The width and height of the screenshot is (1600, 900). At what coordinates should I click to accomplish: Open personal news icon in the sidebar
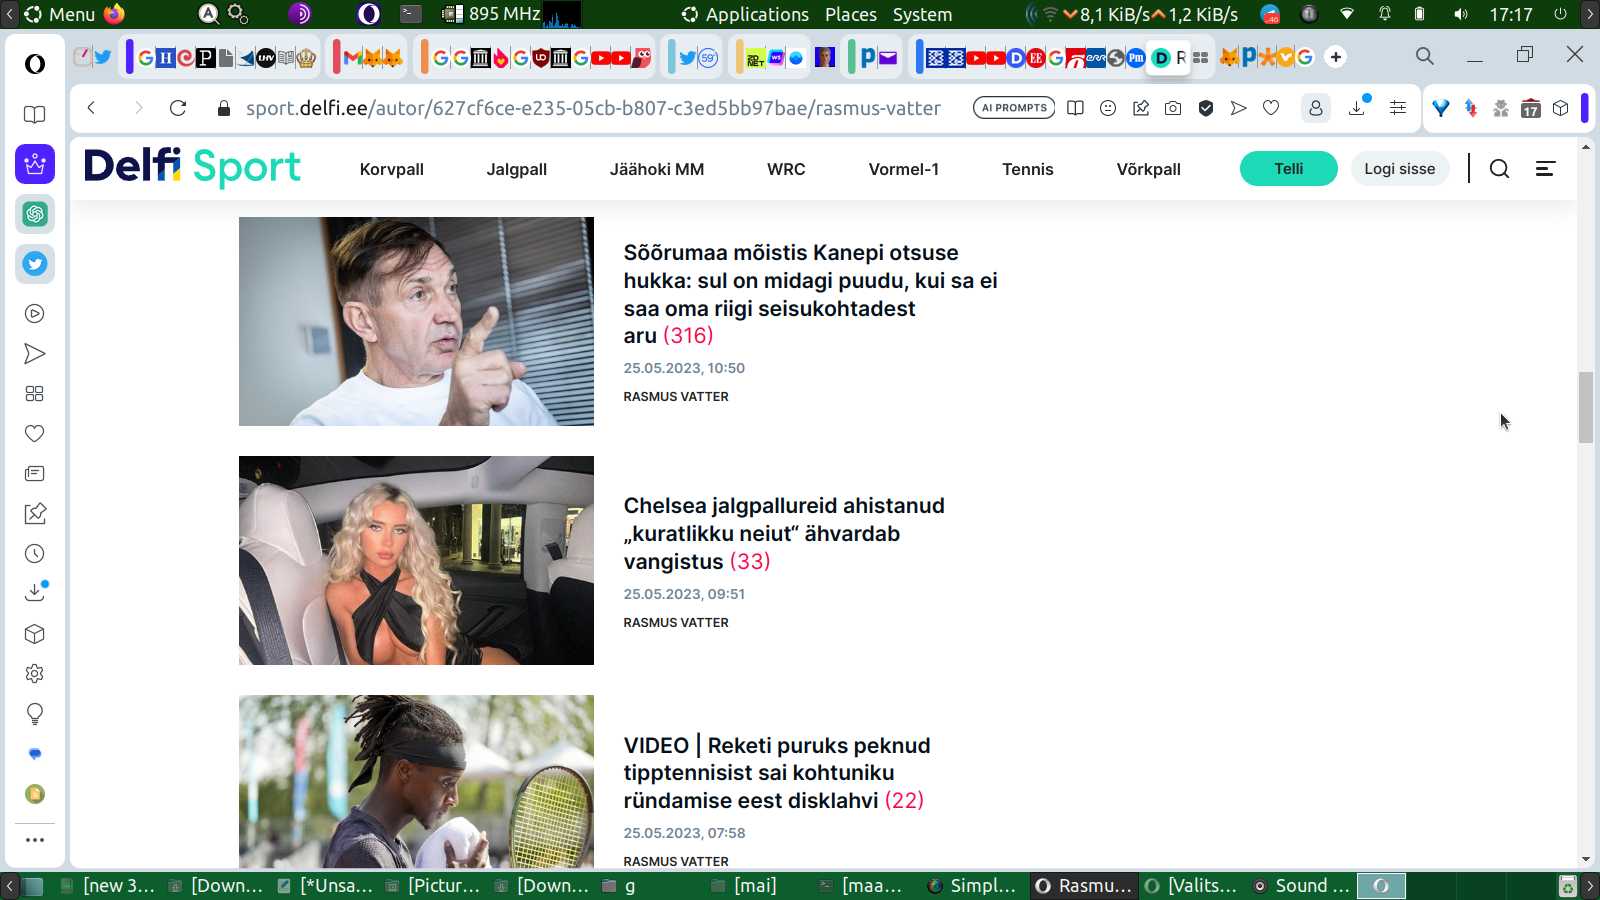tap(35, 474)
